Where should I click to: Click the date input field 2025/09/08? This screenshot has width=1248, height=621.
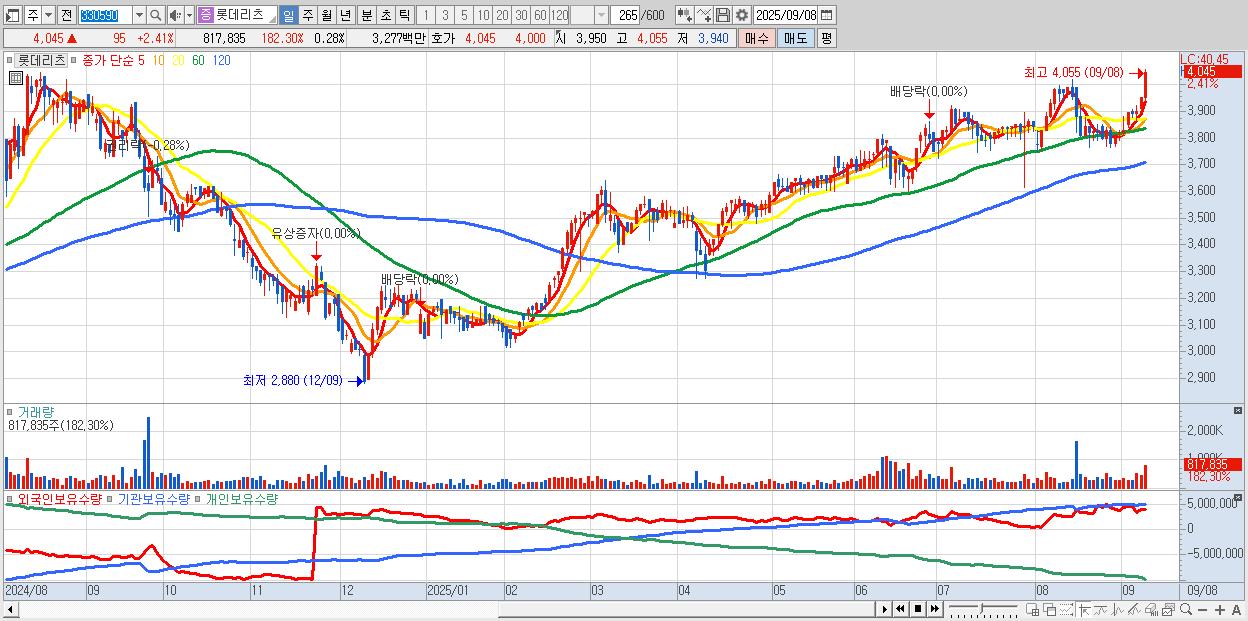pos(786,15)
